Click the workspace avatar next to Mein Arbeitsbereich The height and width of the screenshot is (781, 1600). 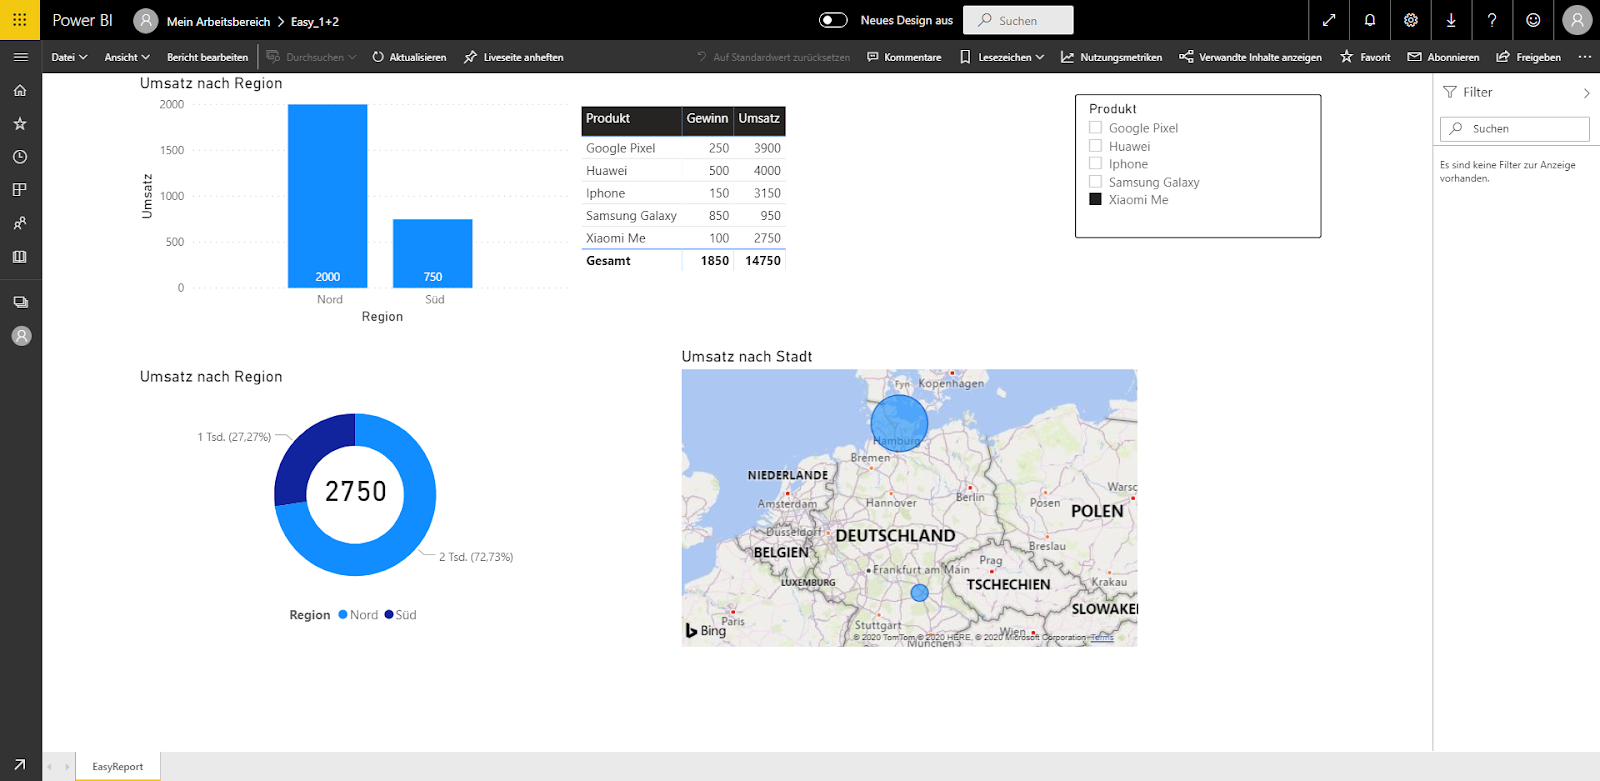pyautogui.click(x=146, y=21)
